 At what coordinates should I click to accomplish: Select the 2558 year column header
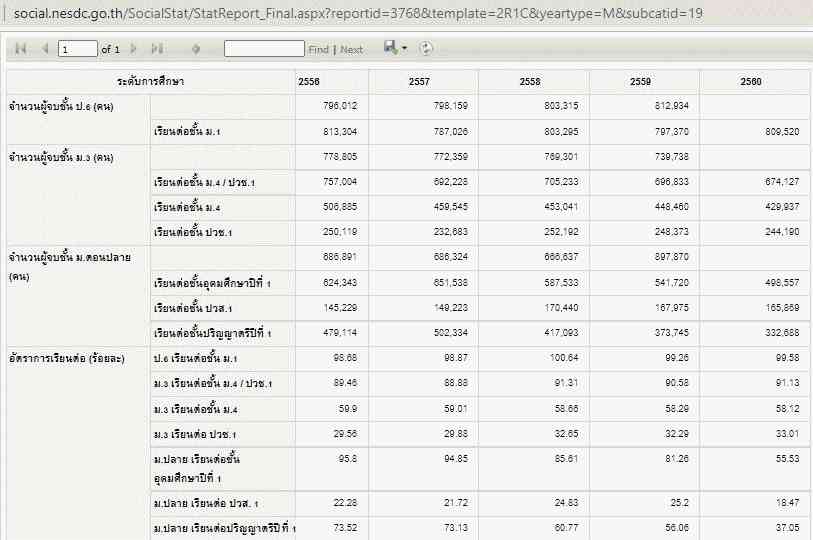pos(530,81)
